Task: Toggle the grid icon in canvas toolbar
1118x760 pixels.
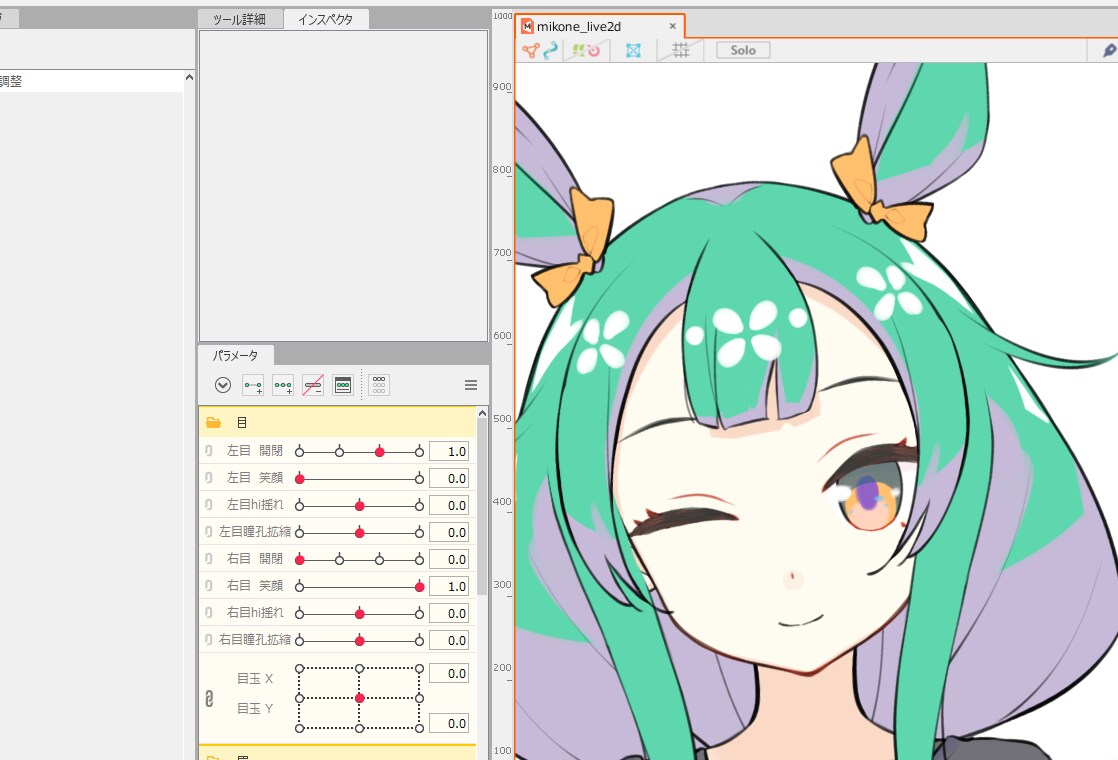Action: tap(681, 50)
